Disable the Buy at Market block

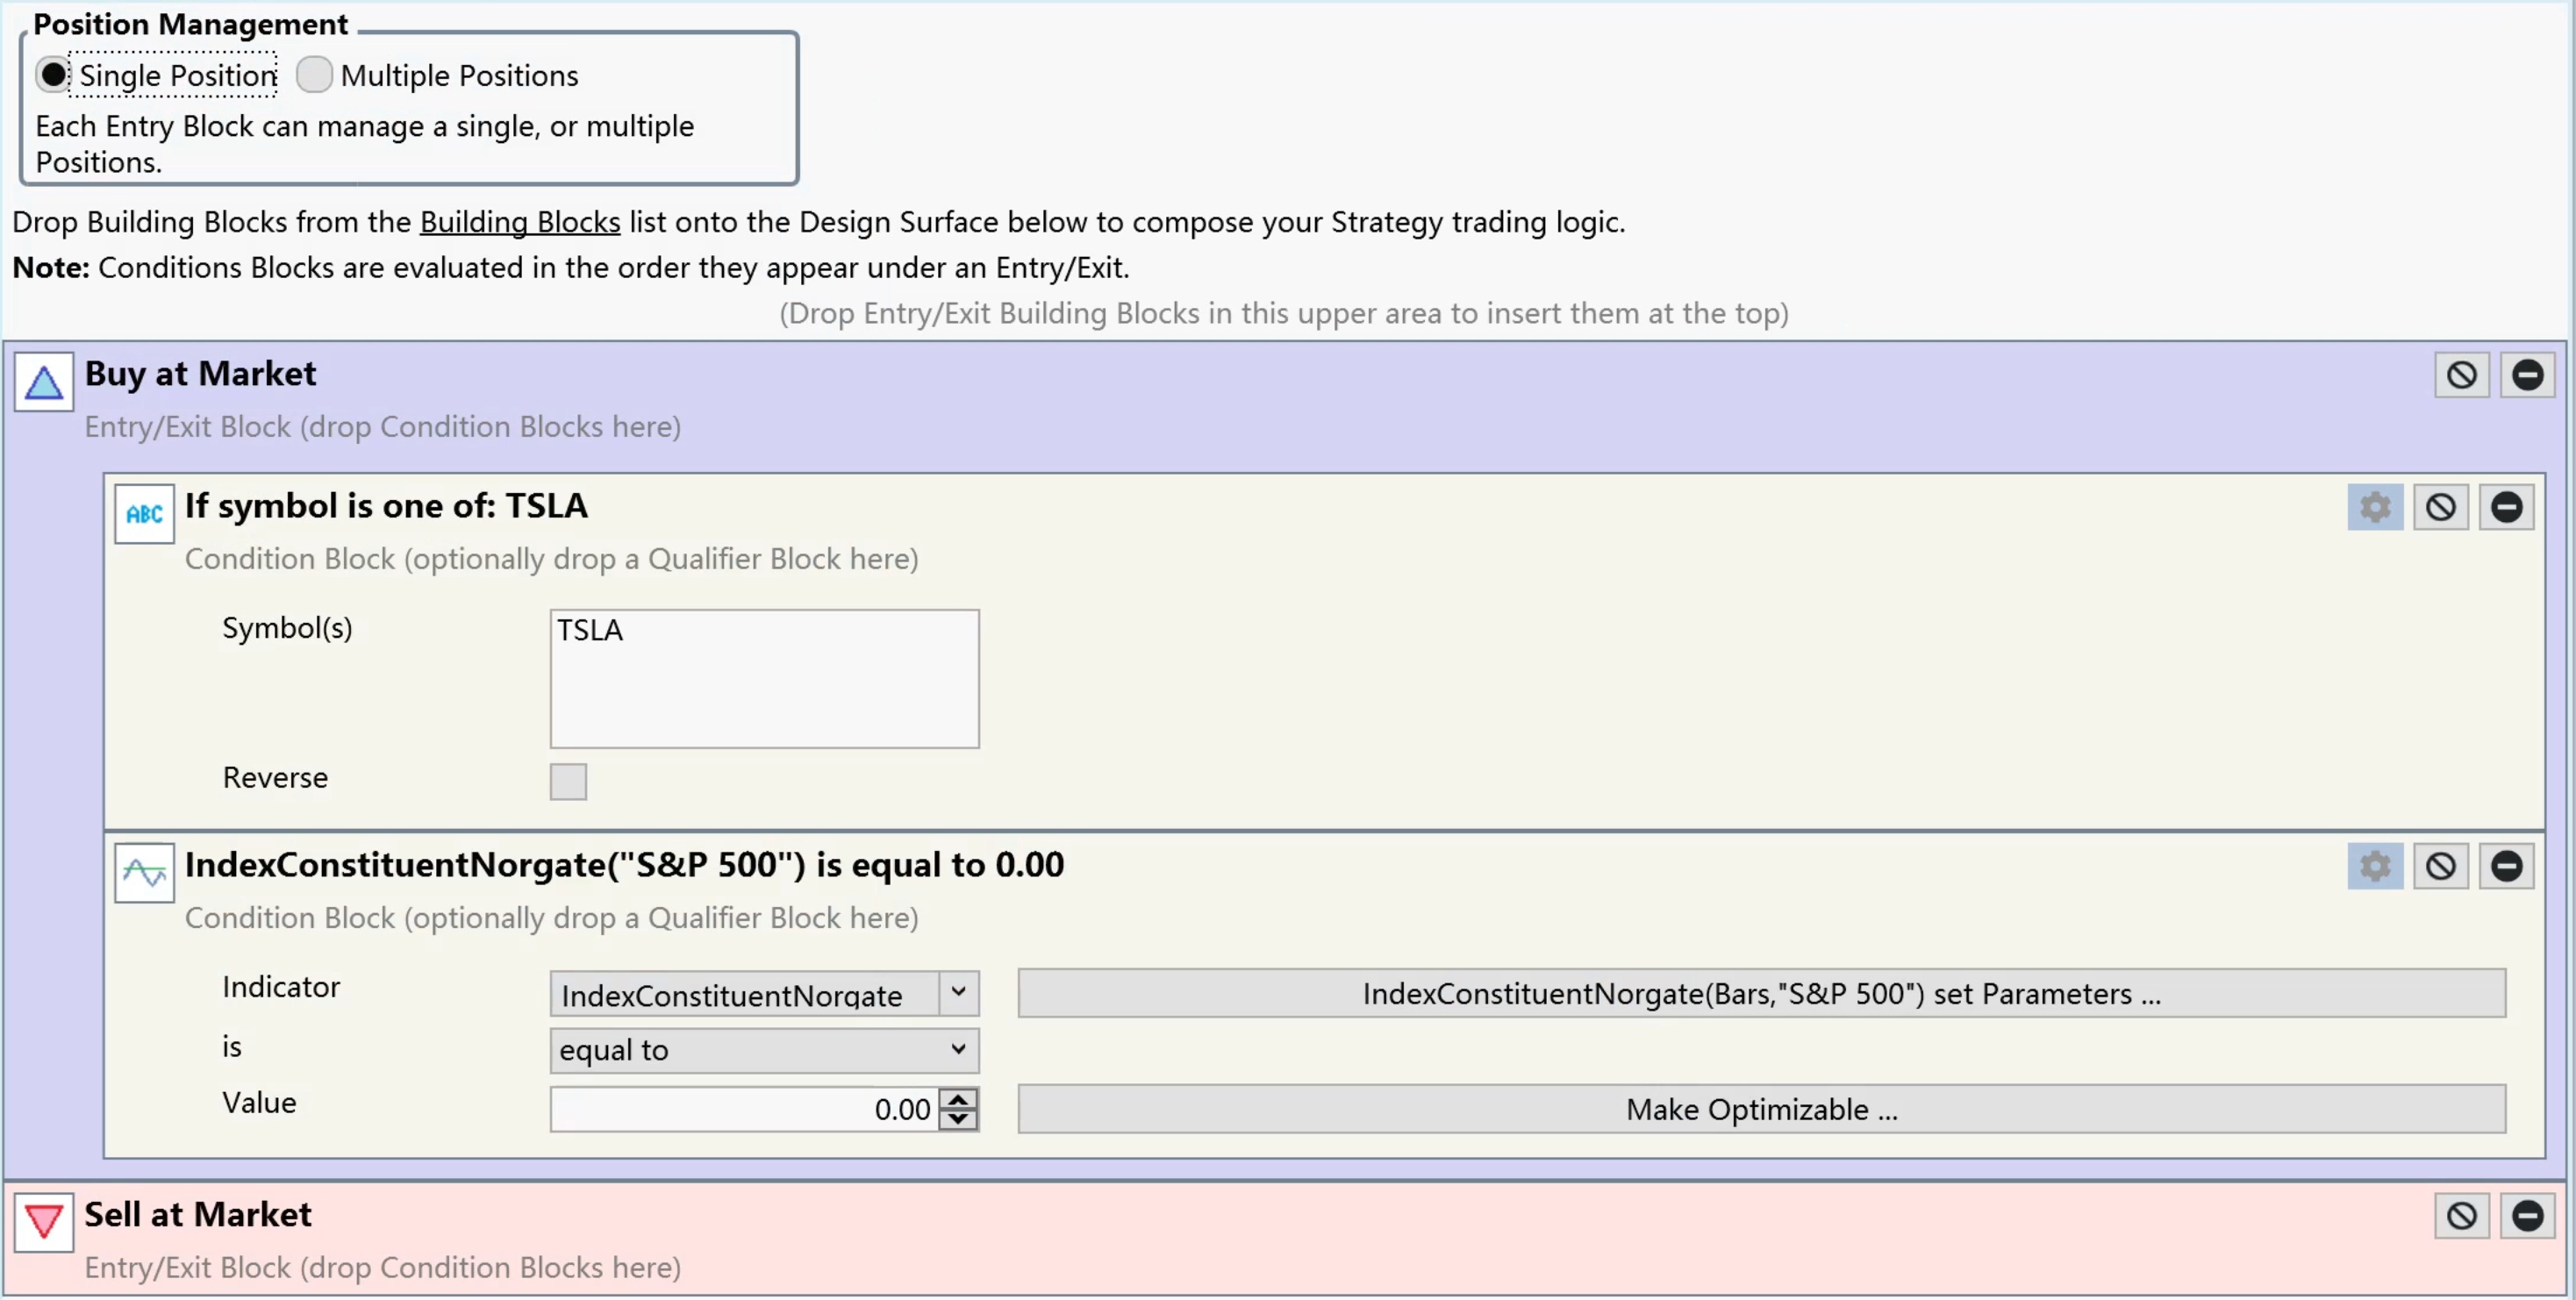(x=2461, y=375)
